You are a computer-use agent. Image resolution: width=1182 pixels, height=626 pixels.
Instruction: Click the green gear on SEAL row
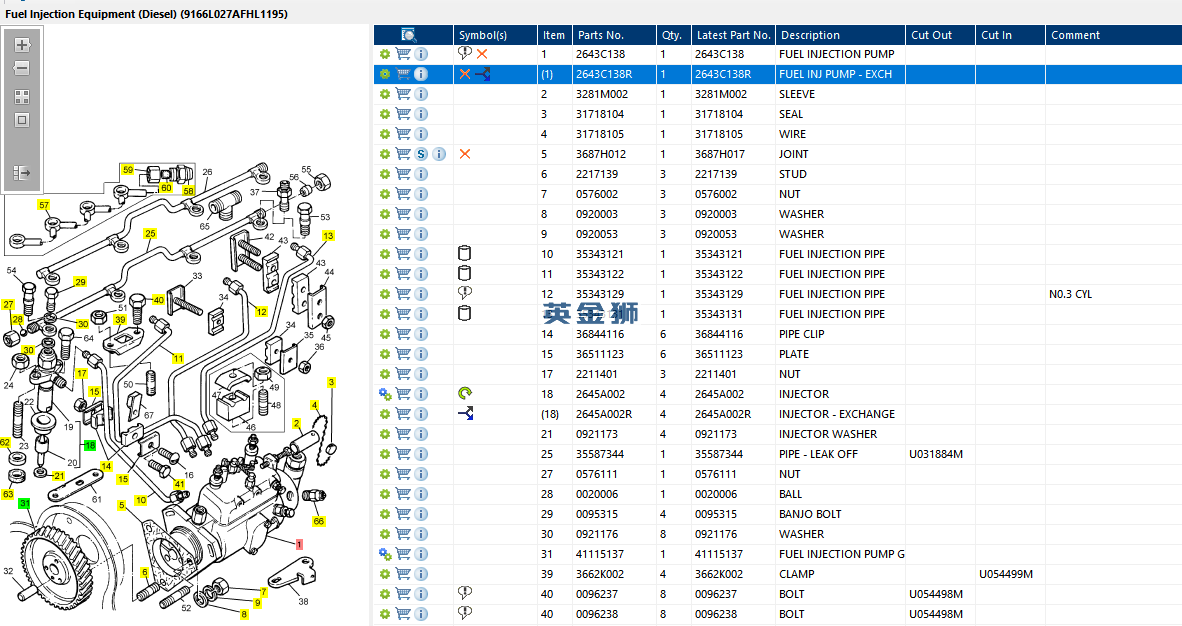[x=385, y=114]
